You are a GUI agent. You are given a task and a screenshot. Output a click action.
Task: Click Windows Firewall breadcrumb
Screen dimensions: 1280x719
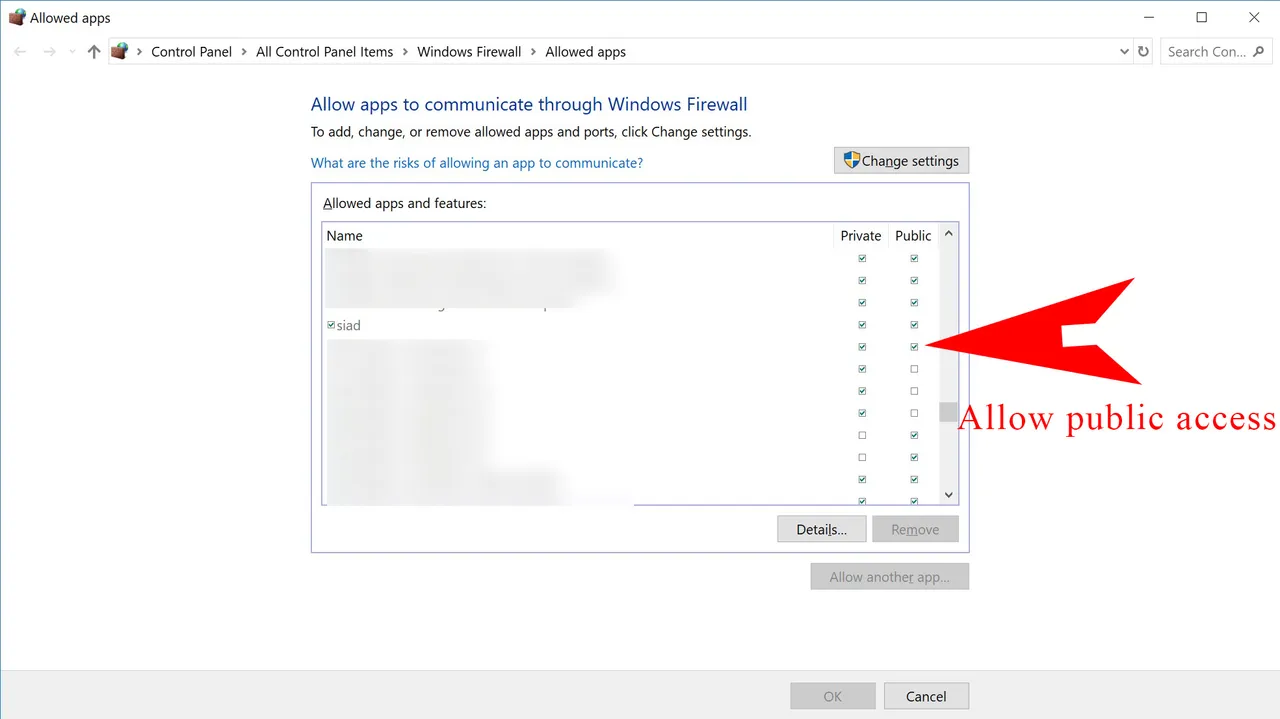(x=469, y=52)
